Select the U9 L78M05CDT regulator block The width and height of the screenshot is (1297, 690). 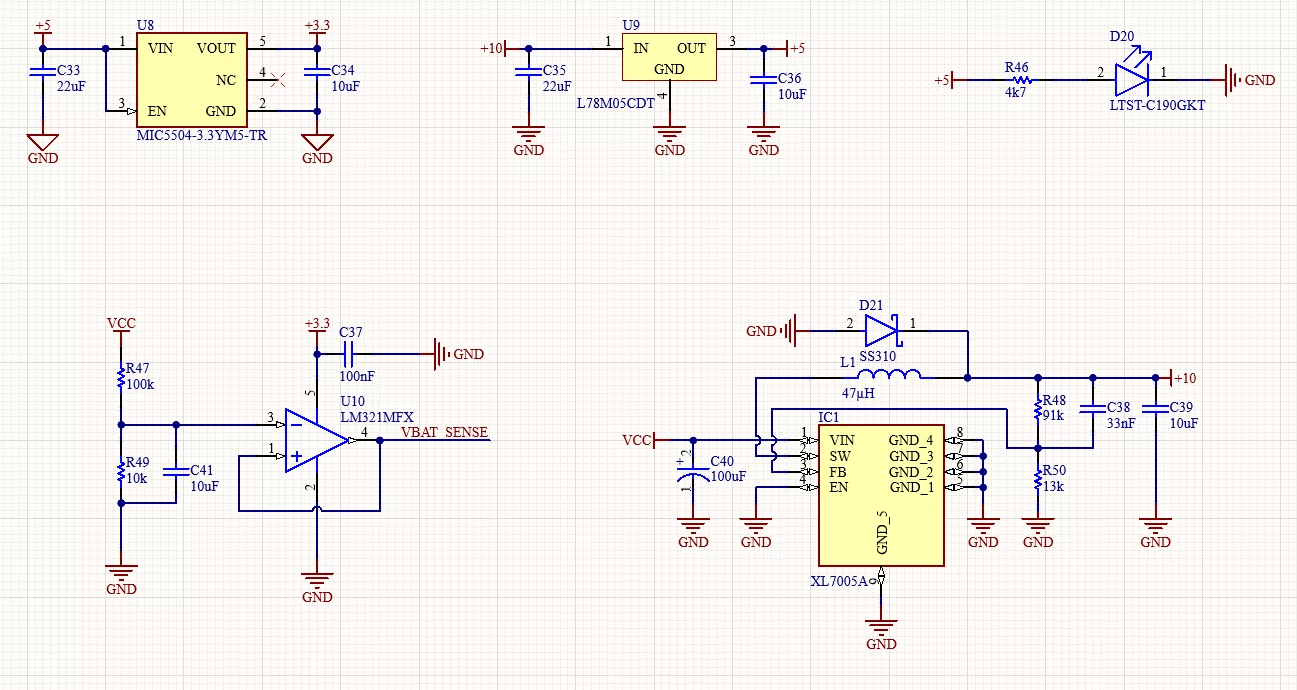(669, 57)
